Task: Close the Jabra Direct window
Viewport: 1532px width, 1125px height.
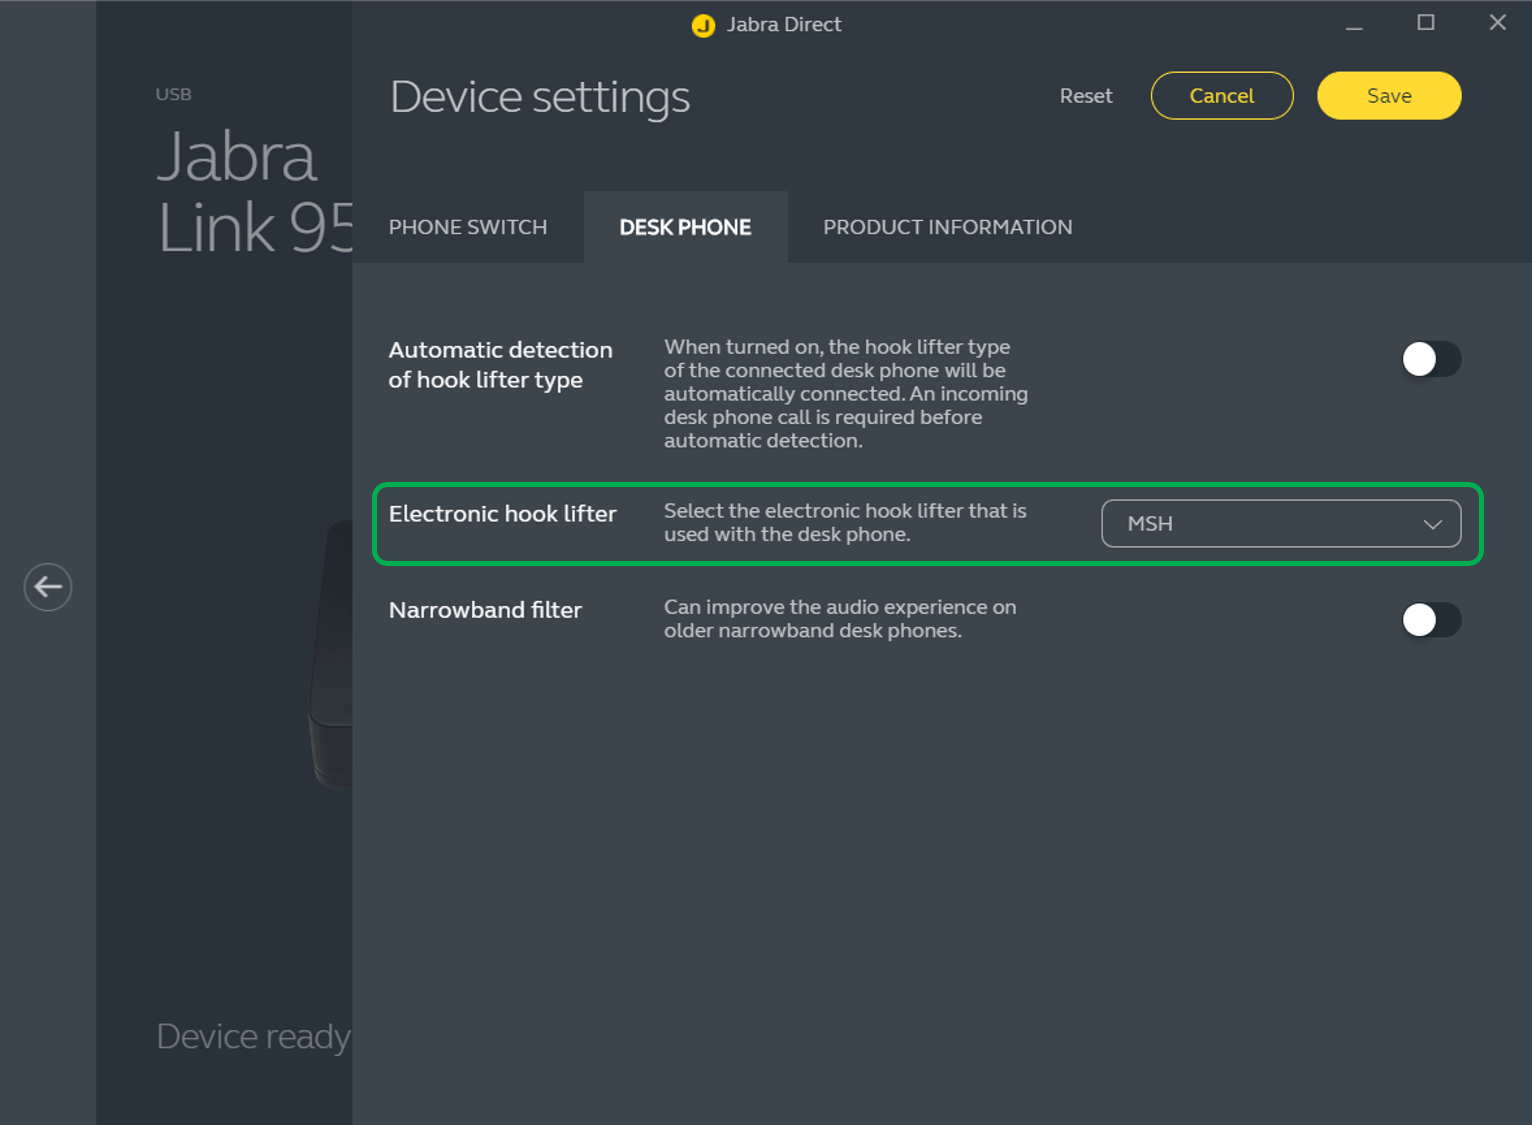Action: coord(1497,23)
